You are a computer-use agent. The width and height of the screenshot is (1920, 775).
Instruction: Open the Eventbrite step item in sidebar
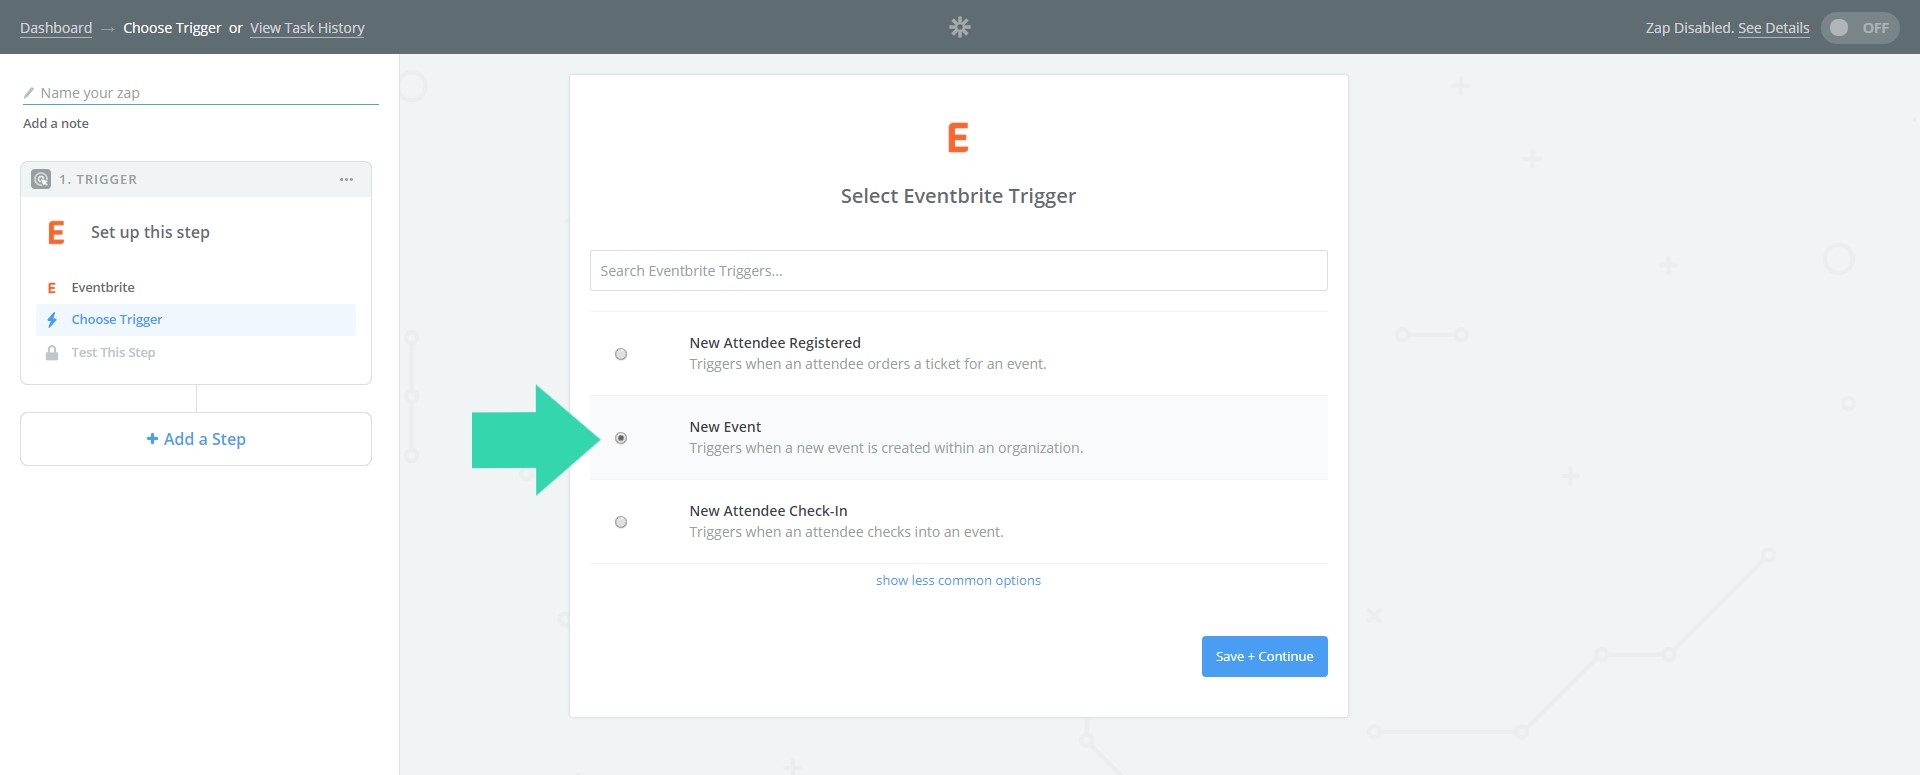pyautogui.click(x=103, y=288)
